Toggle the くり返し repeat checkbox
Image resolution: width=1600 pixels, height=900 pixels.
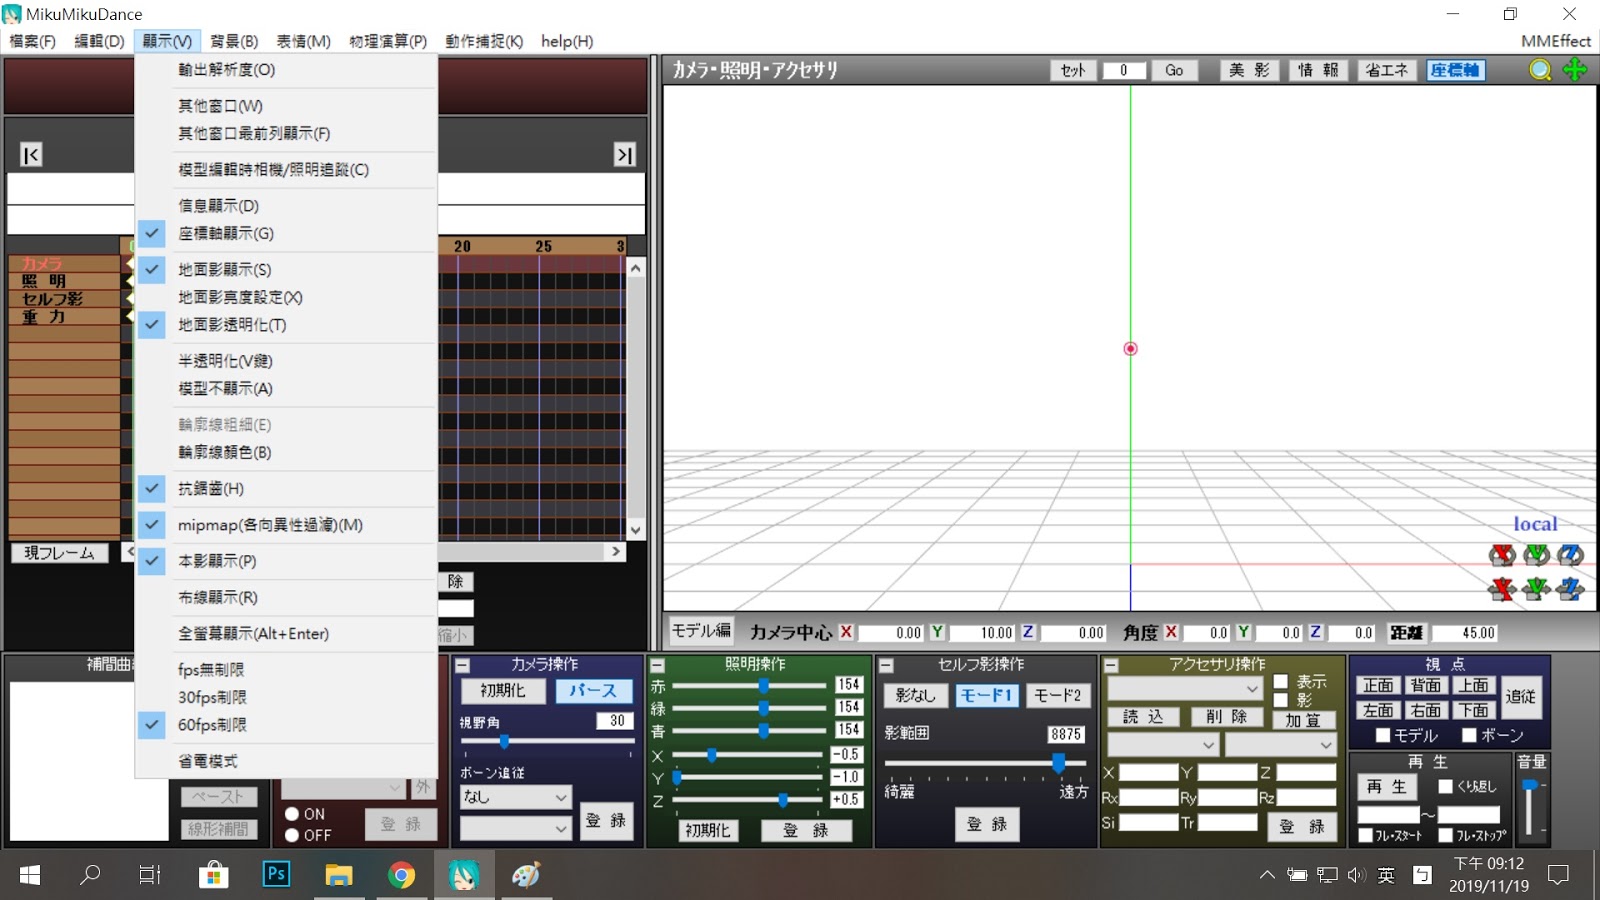pyautogui.click(x=1445, y=786)
